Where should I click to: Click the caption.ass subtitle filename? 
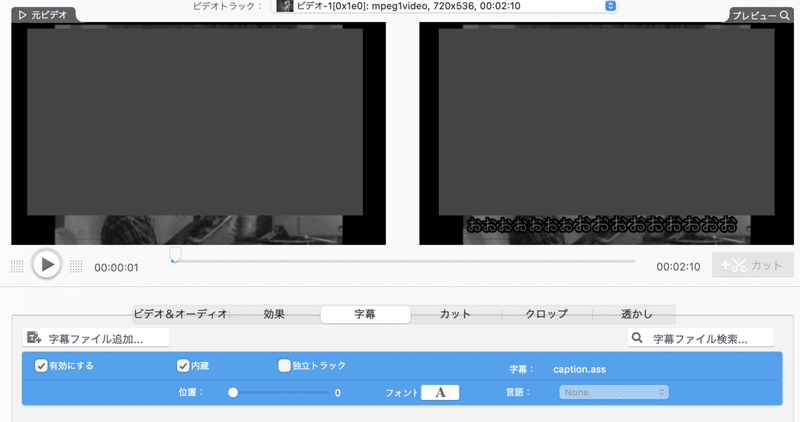pos(579,369)
